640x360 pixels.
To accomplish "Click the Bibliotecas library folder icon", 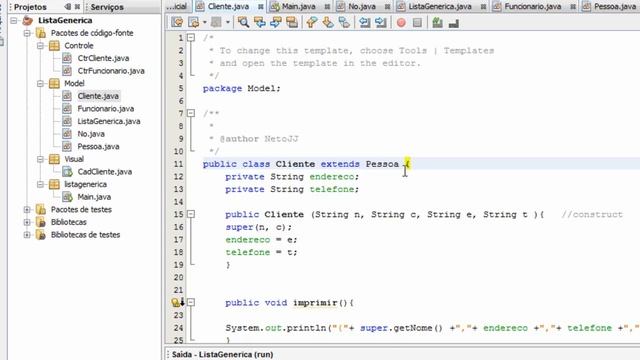I will (x=41, y=222).
